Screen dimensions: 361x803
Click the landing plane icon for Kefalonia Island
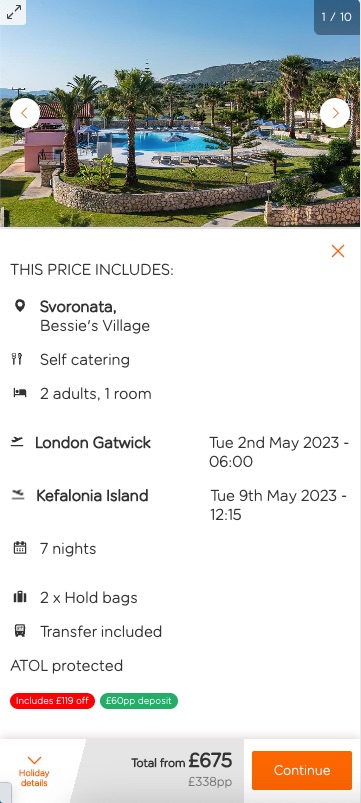click(18, 495)
